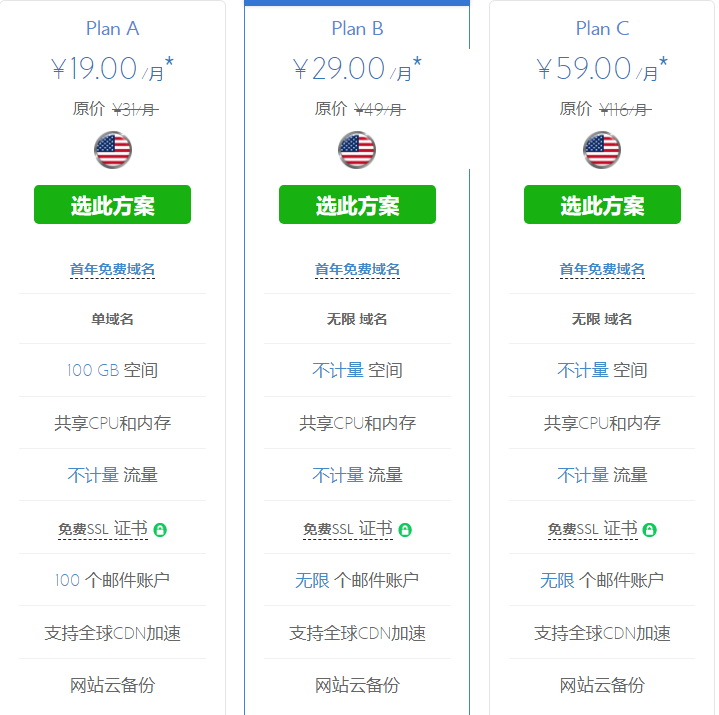Select Plan B with the green 选此方案 button

pos(357,205)
